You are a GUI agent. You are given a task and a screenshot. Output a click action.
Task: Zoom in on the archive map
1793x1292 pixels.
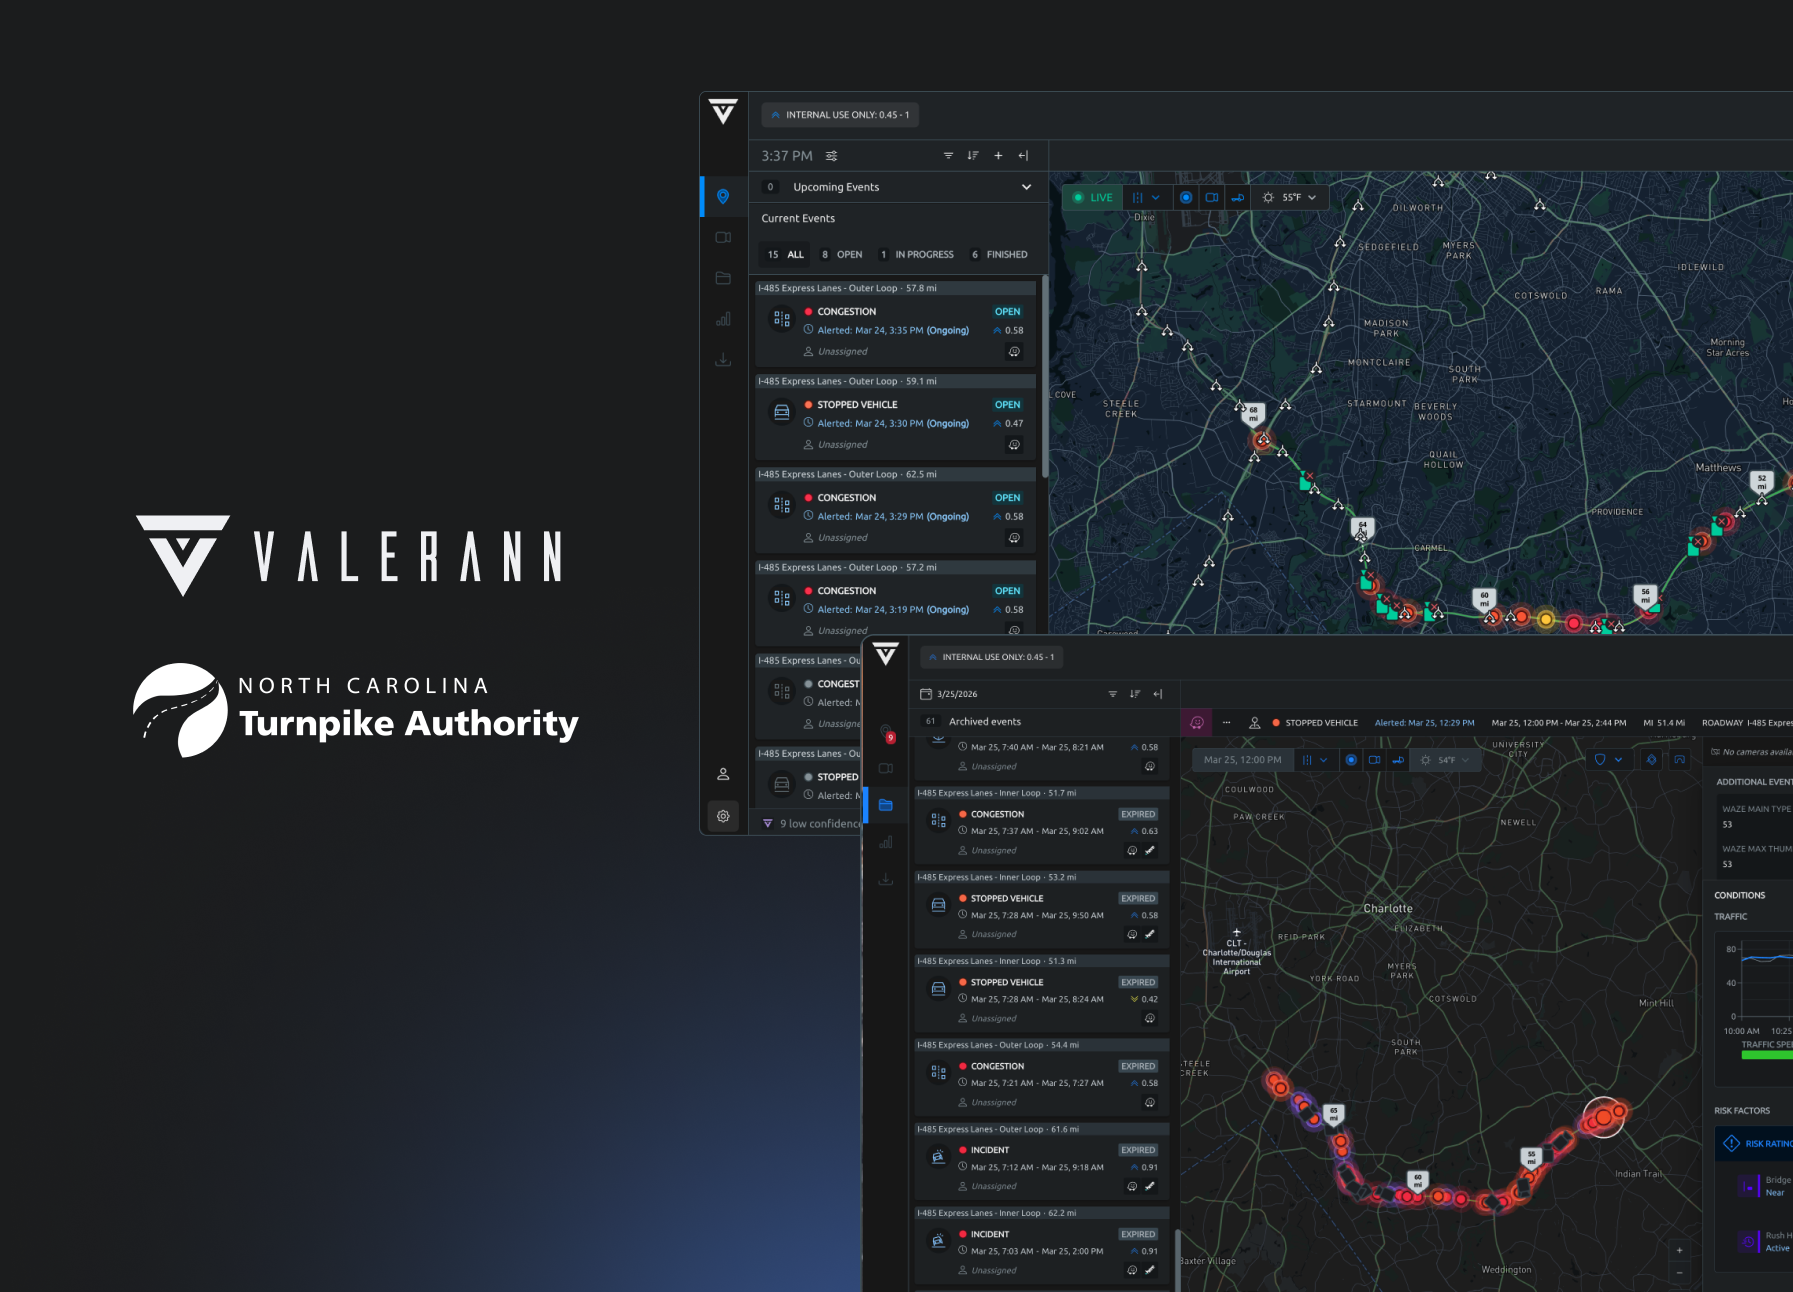pyautogui.click(x=1679, y=1250)
